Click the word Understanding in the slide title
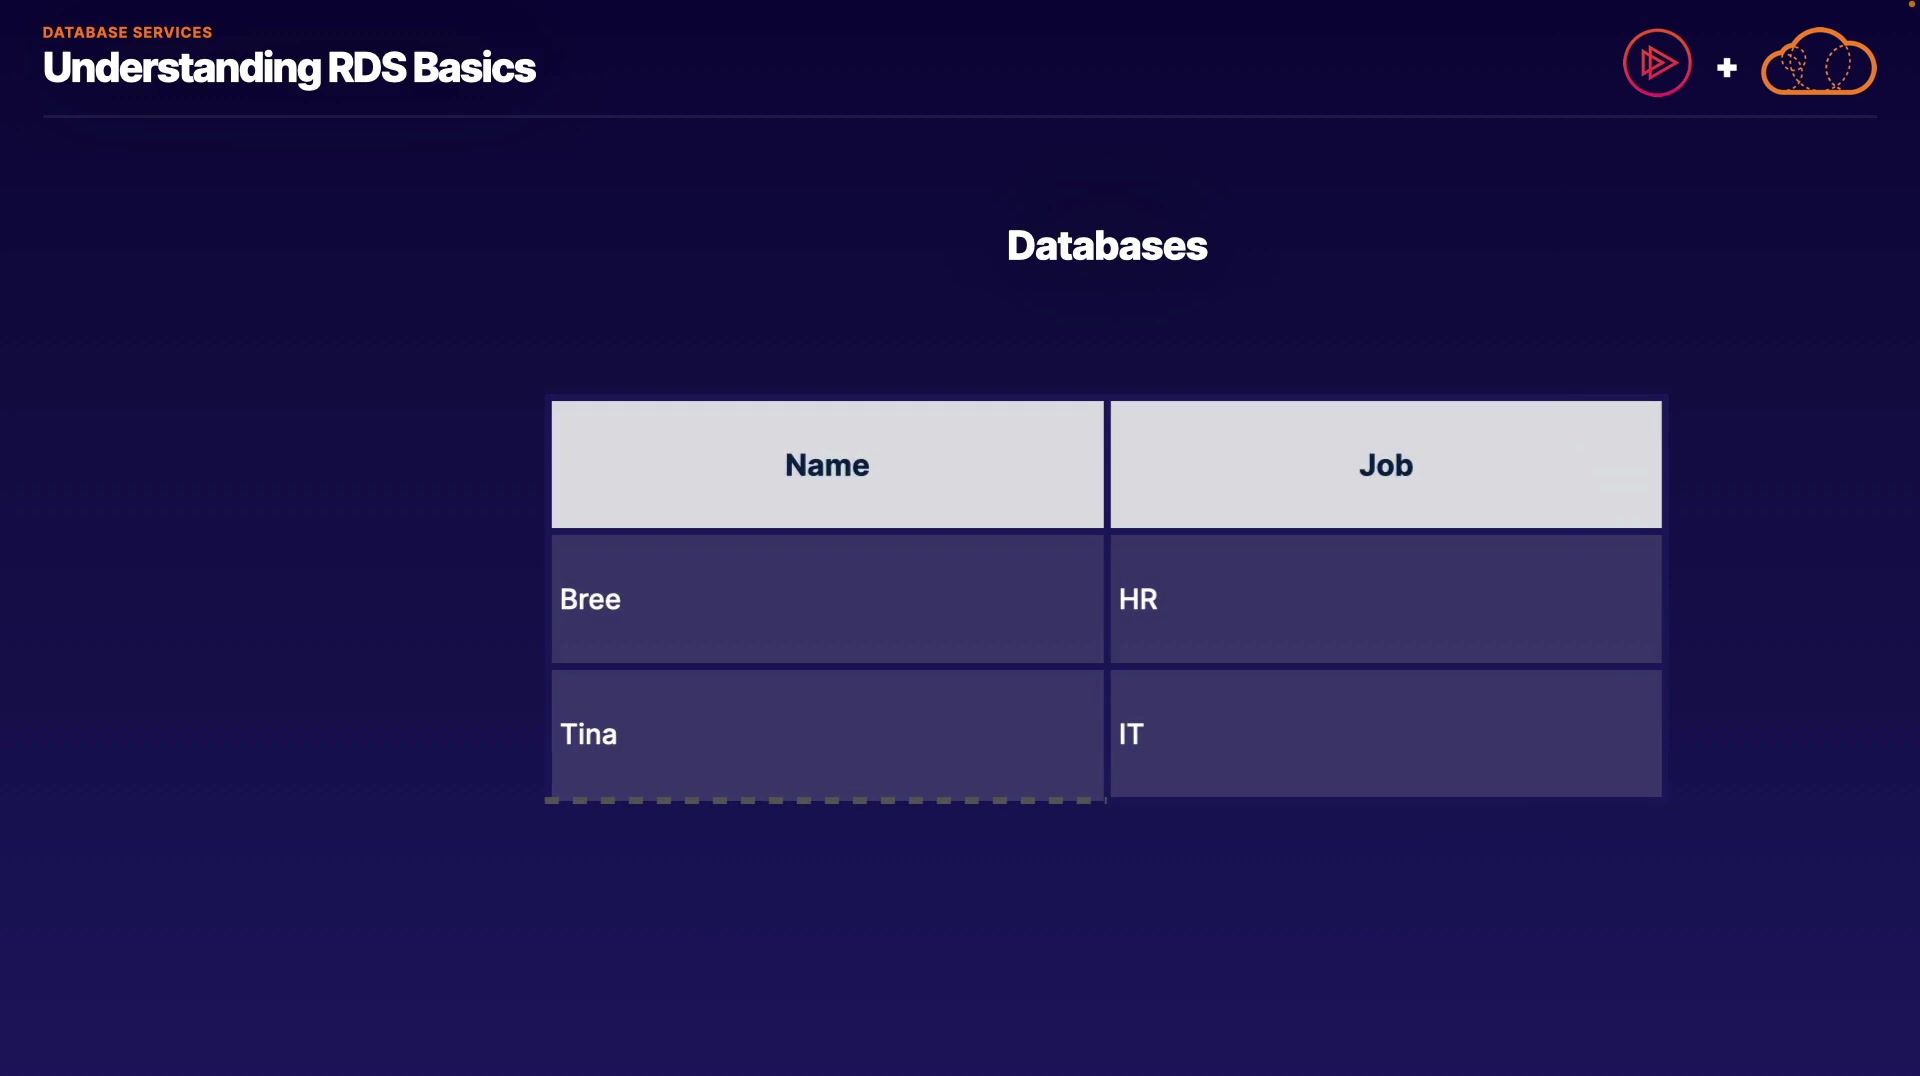The width and height of the screenshot is (1920, 1076). click(182, 68)
